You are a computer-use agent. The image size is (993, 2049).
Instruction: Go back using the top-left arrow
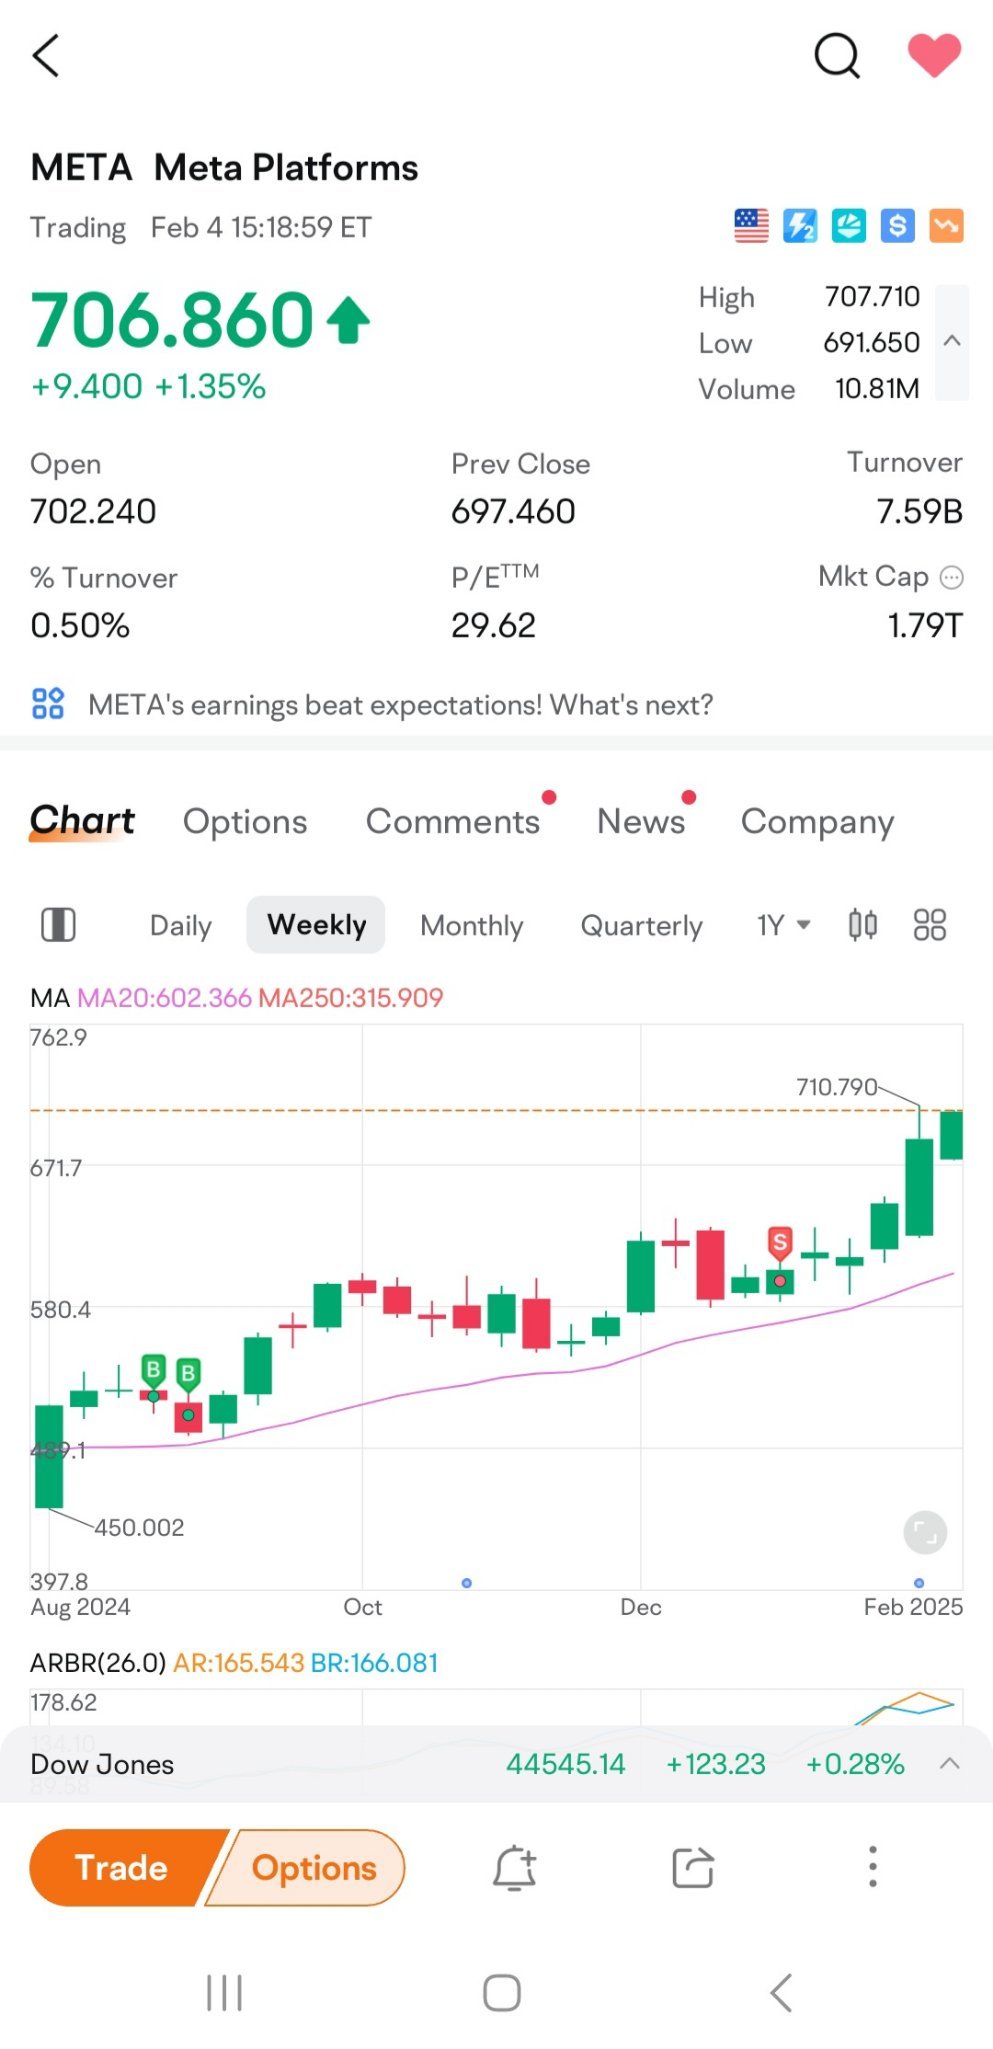(46, 55)
